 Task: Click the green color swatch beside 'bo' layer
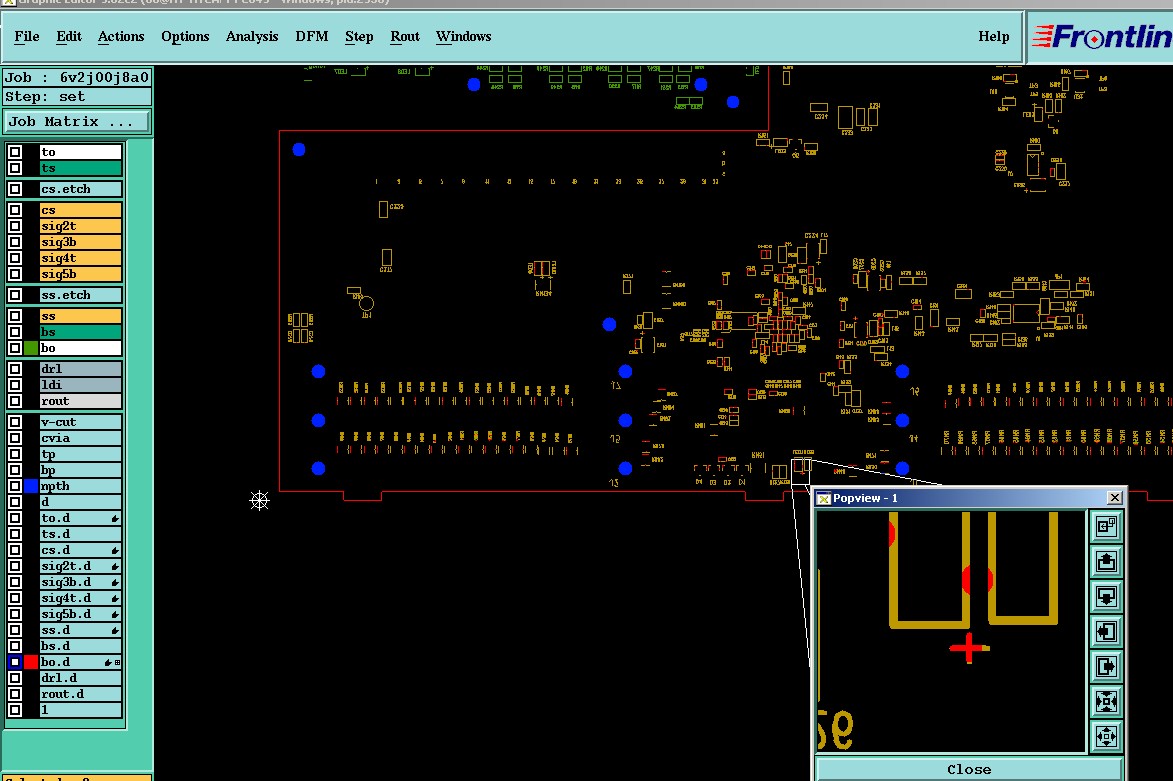(x=31, y=348)
